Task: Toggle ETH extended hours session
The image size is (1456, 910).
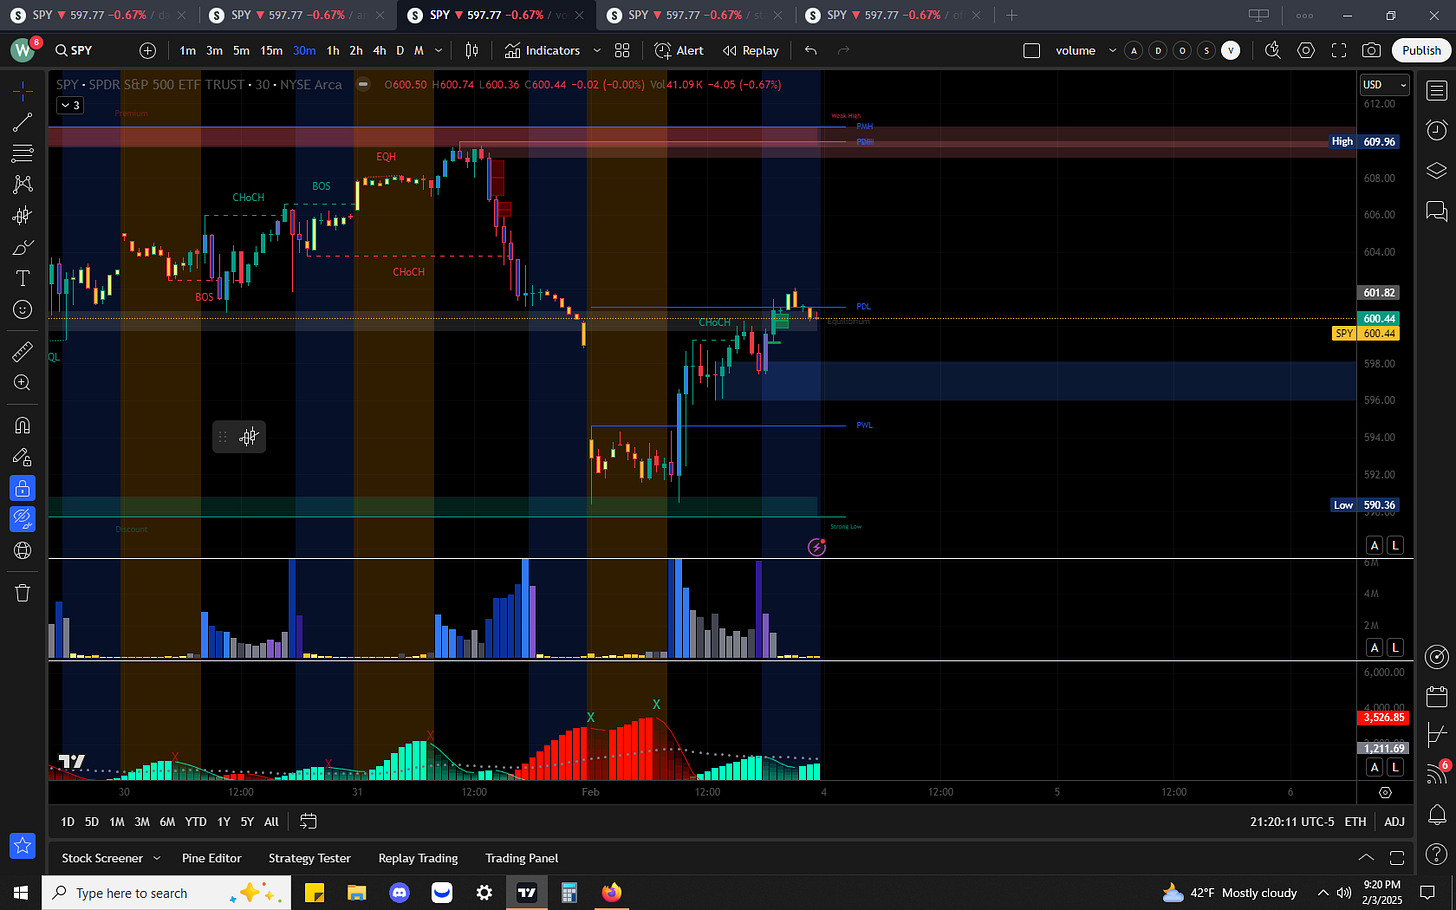Action: pos(1355,821)
